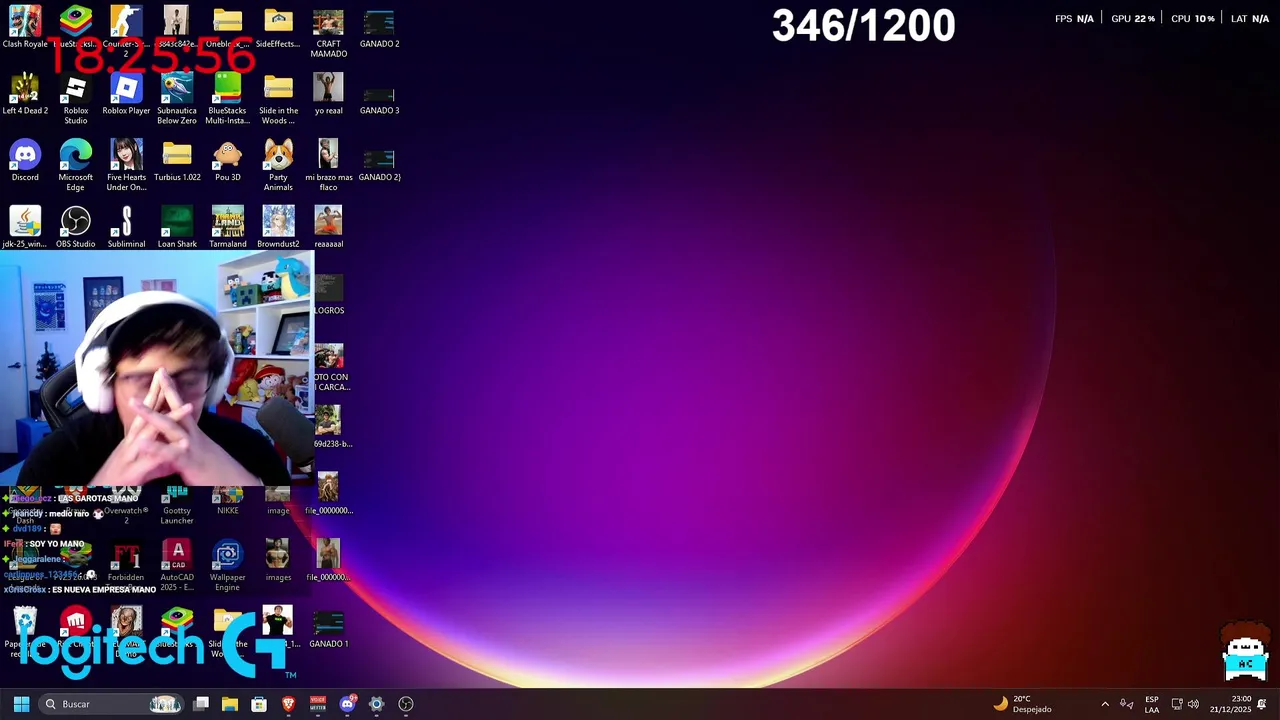Open the Tarmaland desktop shortcut

[227, 228]
